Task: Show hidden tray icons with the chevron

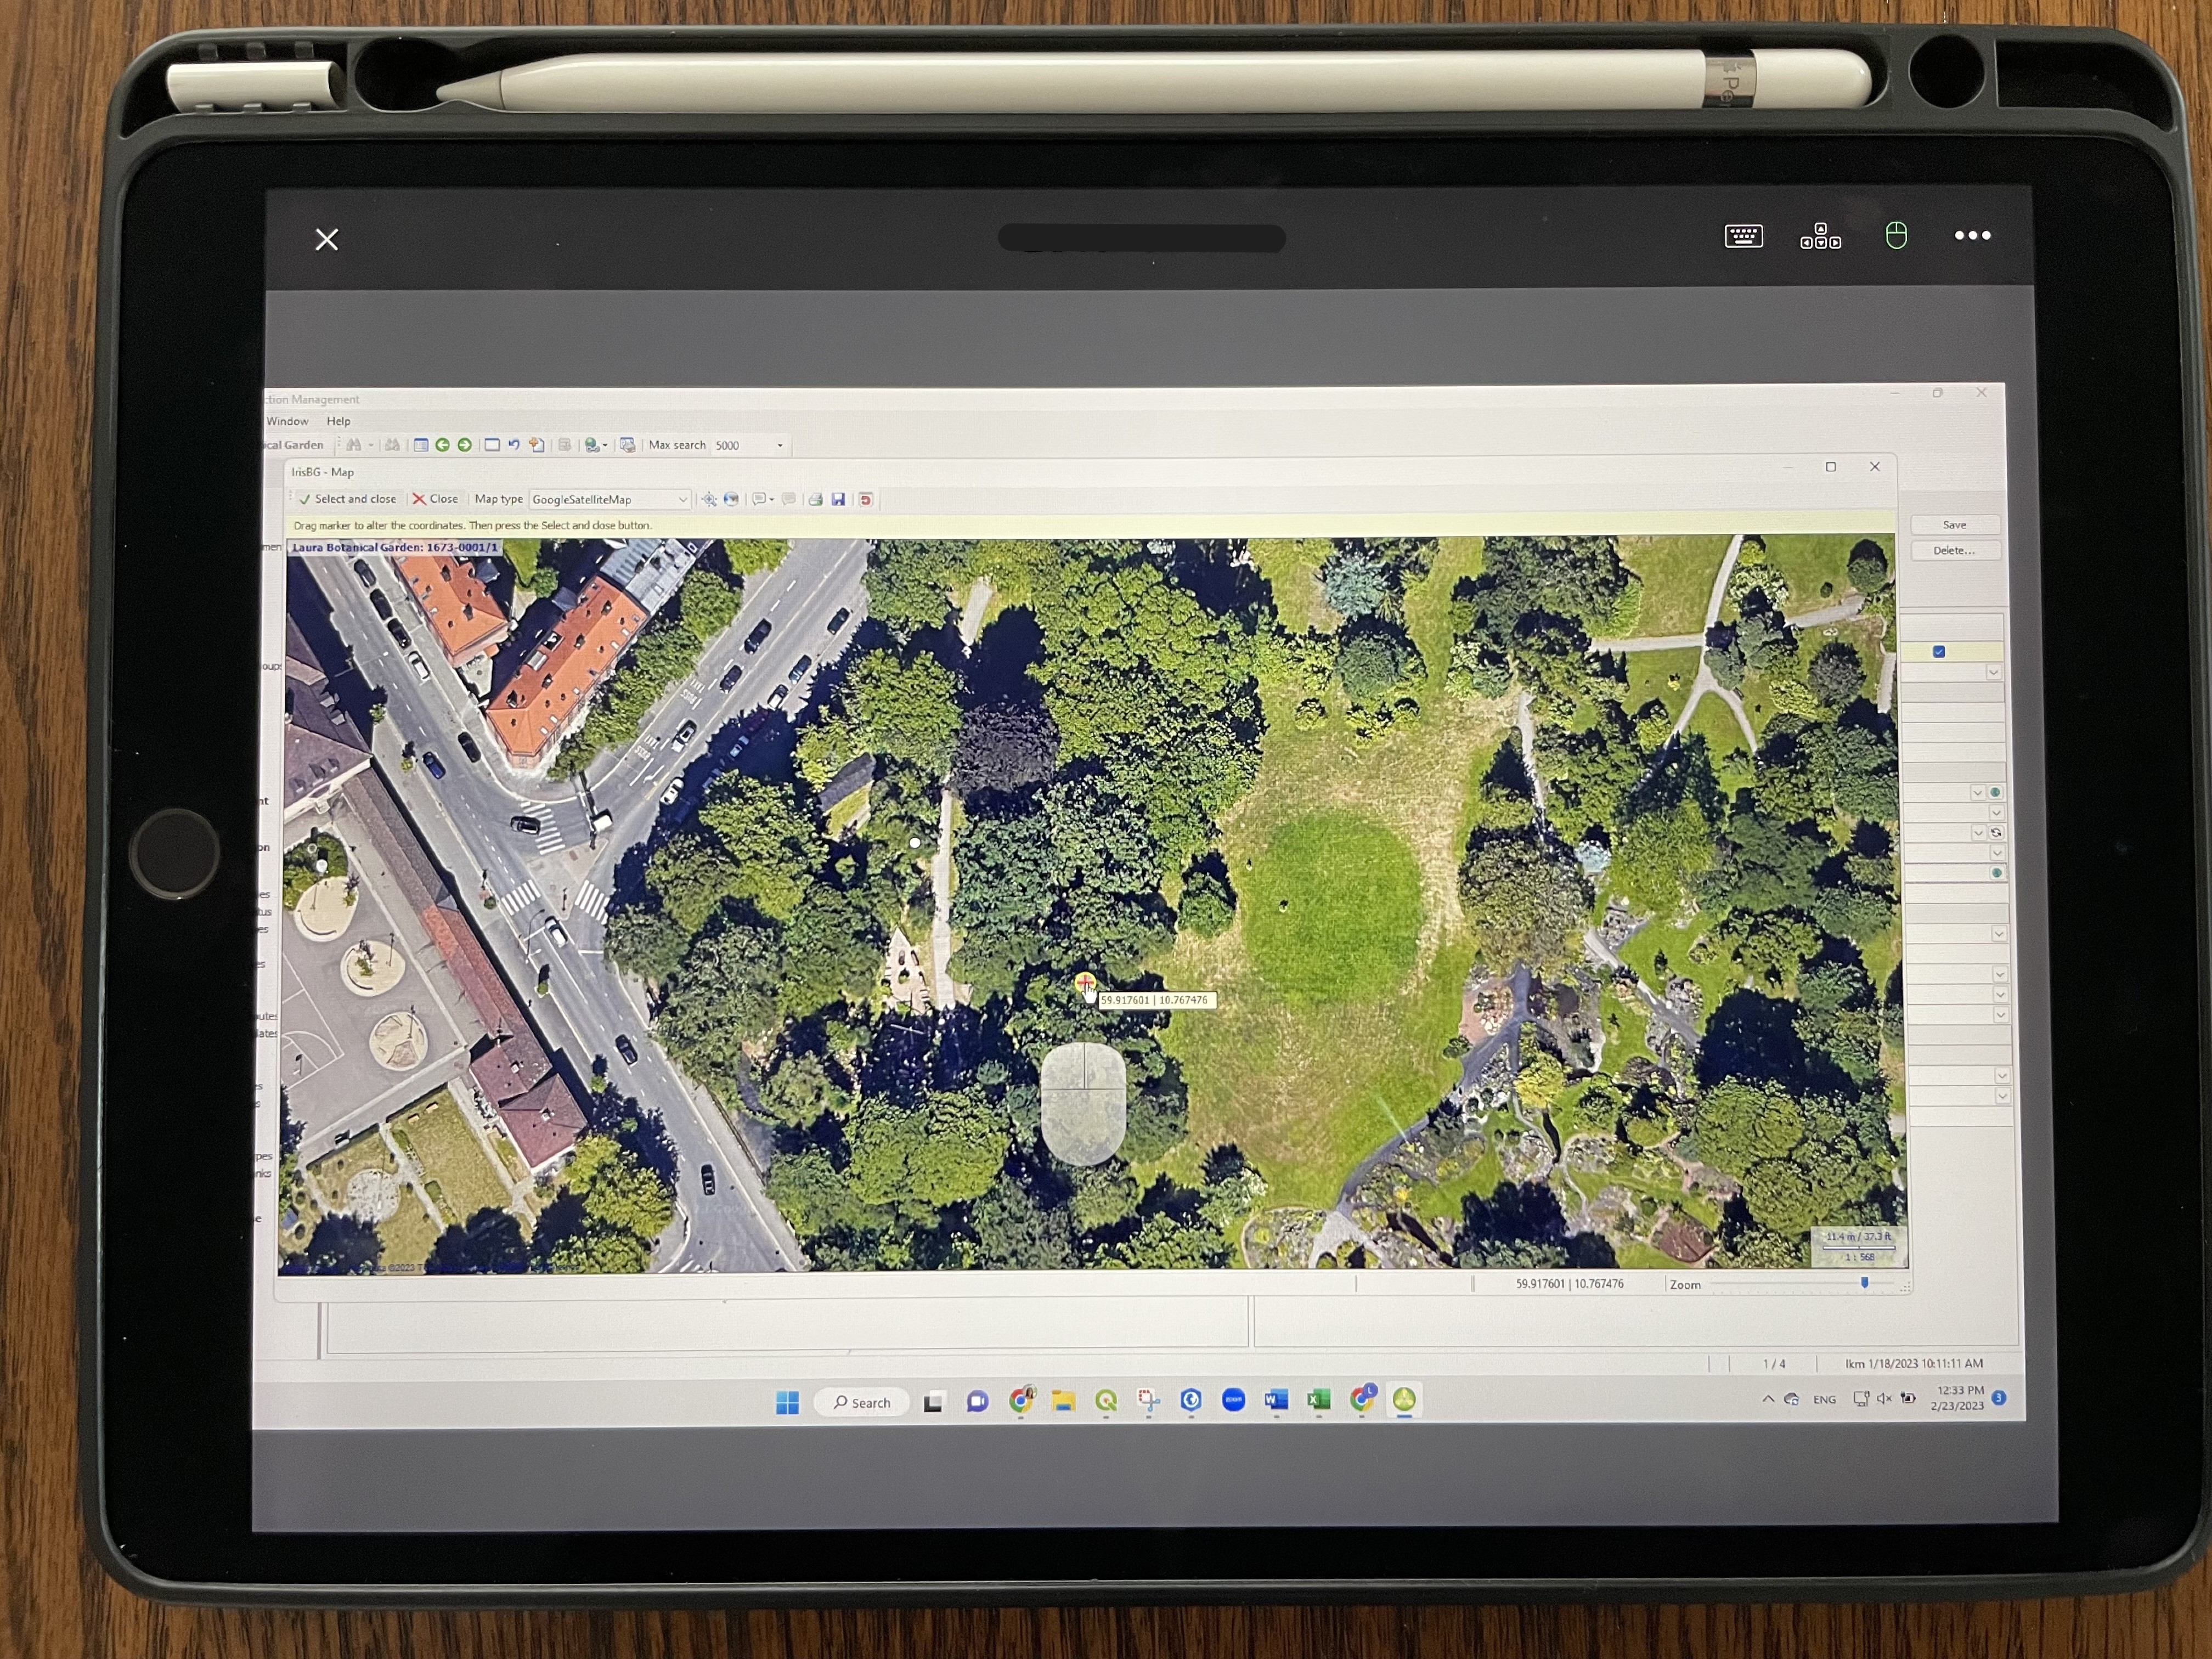Action: (x=1768, y=1399)
